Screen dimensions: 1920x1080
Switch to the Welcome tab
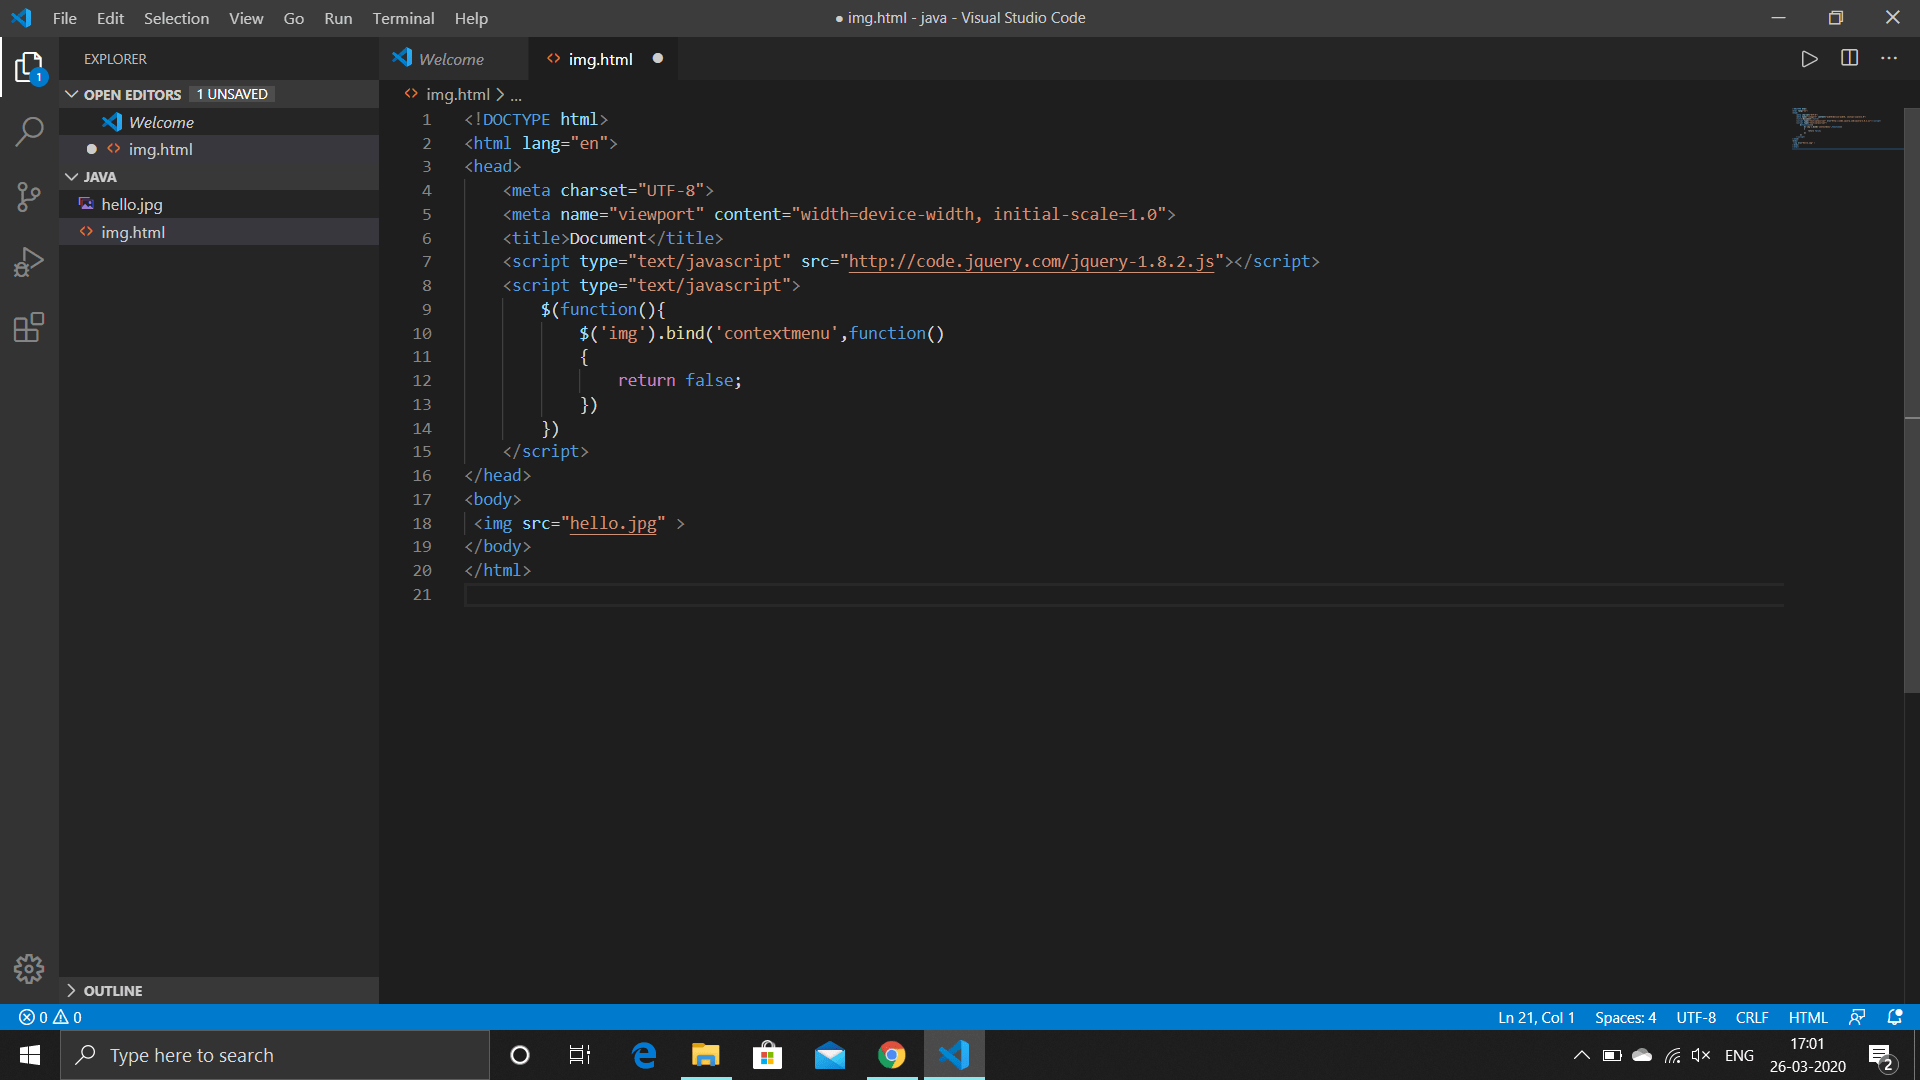click(x=451, y=59)
